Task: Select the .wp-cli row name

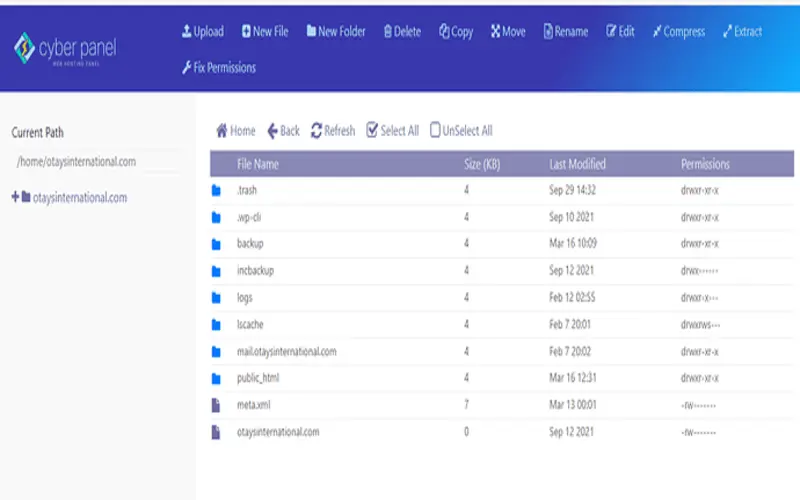Action: (249, 217)
